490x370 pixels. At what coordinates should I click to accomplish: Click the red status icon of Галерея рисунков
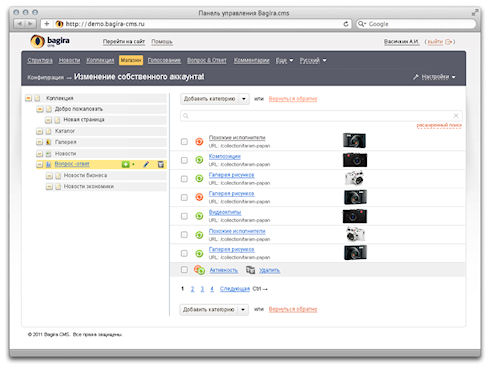click(x=199, y=197)
